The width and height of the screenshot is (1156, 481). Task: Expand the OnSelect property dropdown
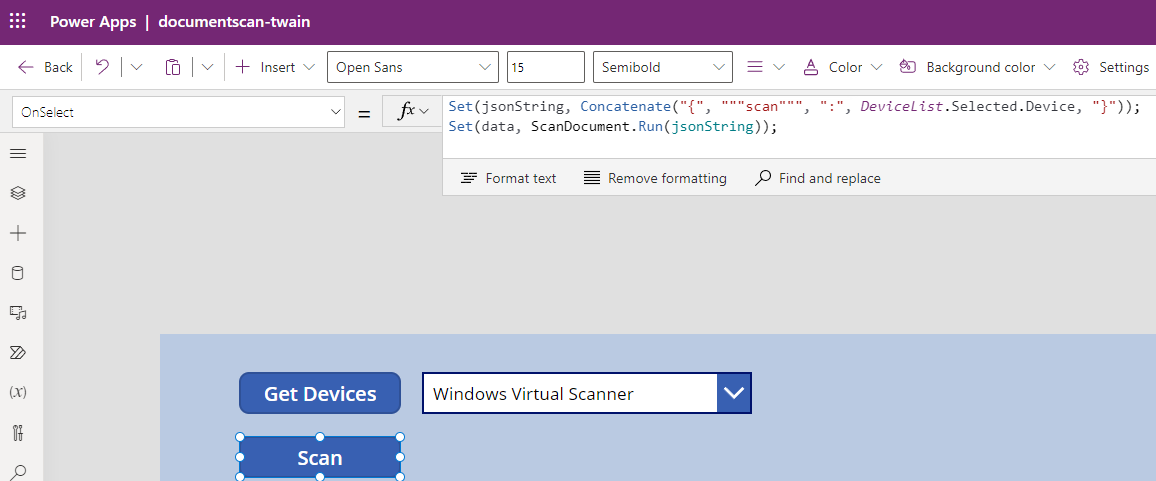coord(179,113)
